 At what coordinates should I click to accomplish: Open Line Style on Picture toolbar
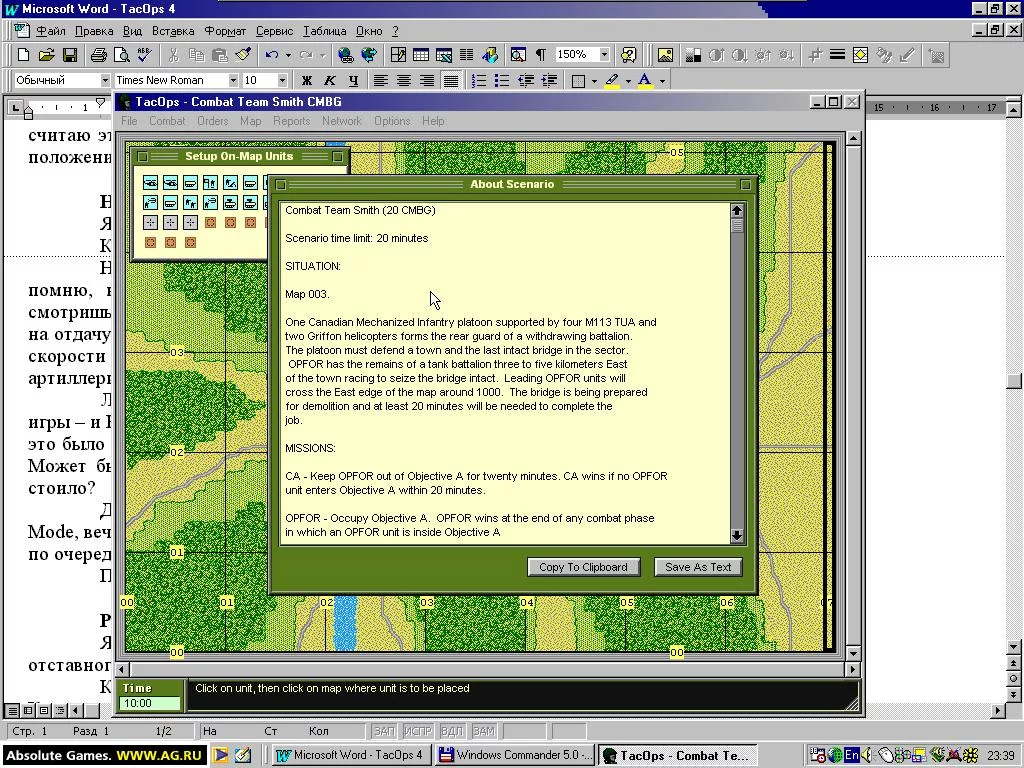point(837,55)
